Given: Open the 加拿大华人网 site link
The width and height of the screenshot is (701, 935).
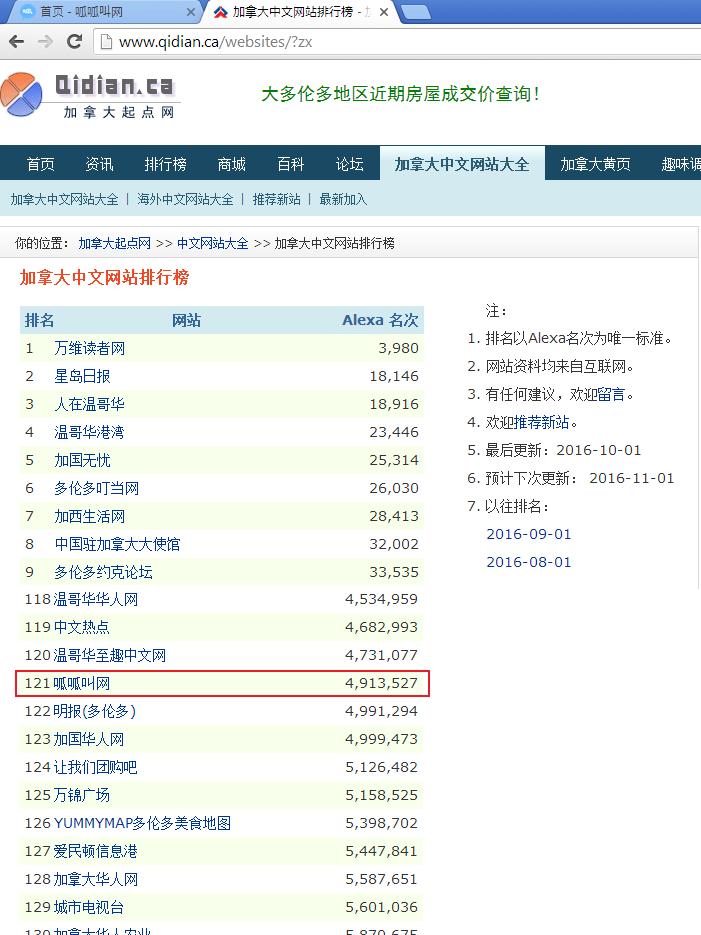Looking at the screenshot, I should click(x=96, y=880).
